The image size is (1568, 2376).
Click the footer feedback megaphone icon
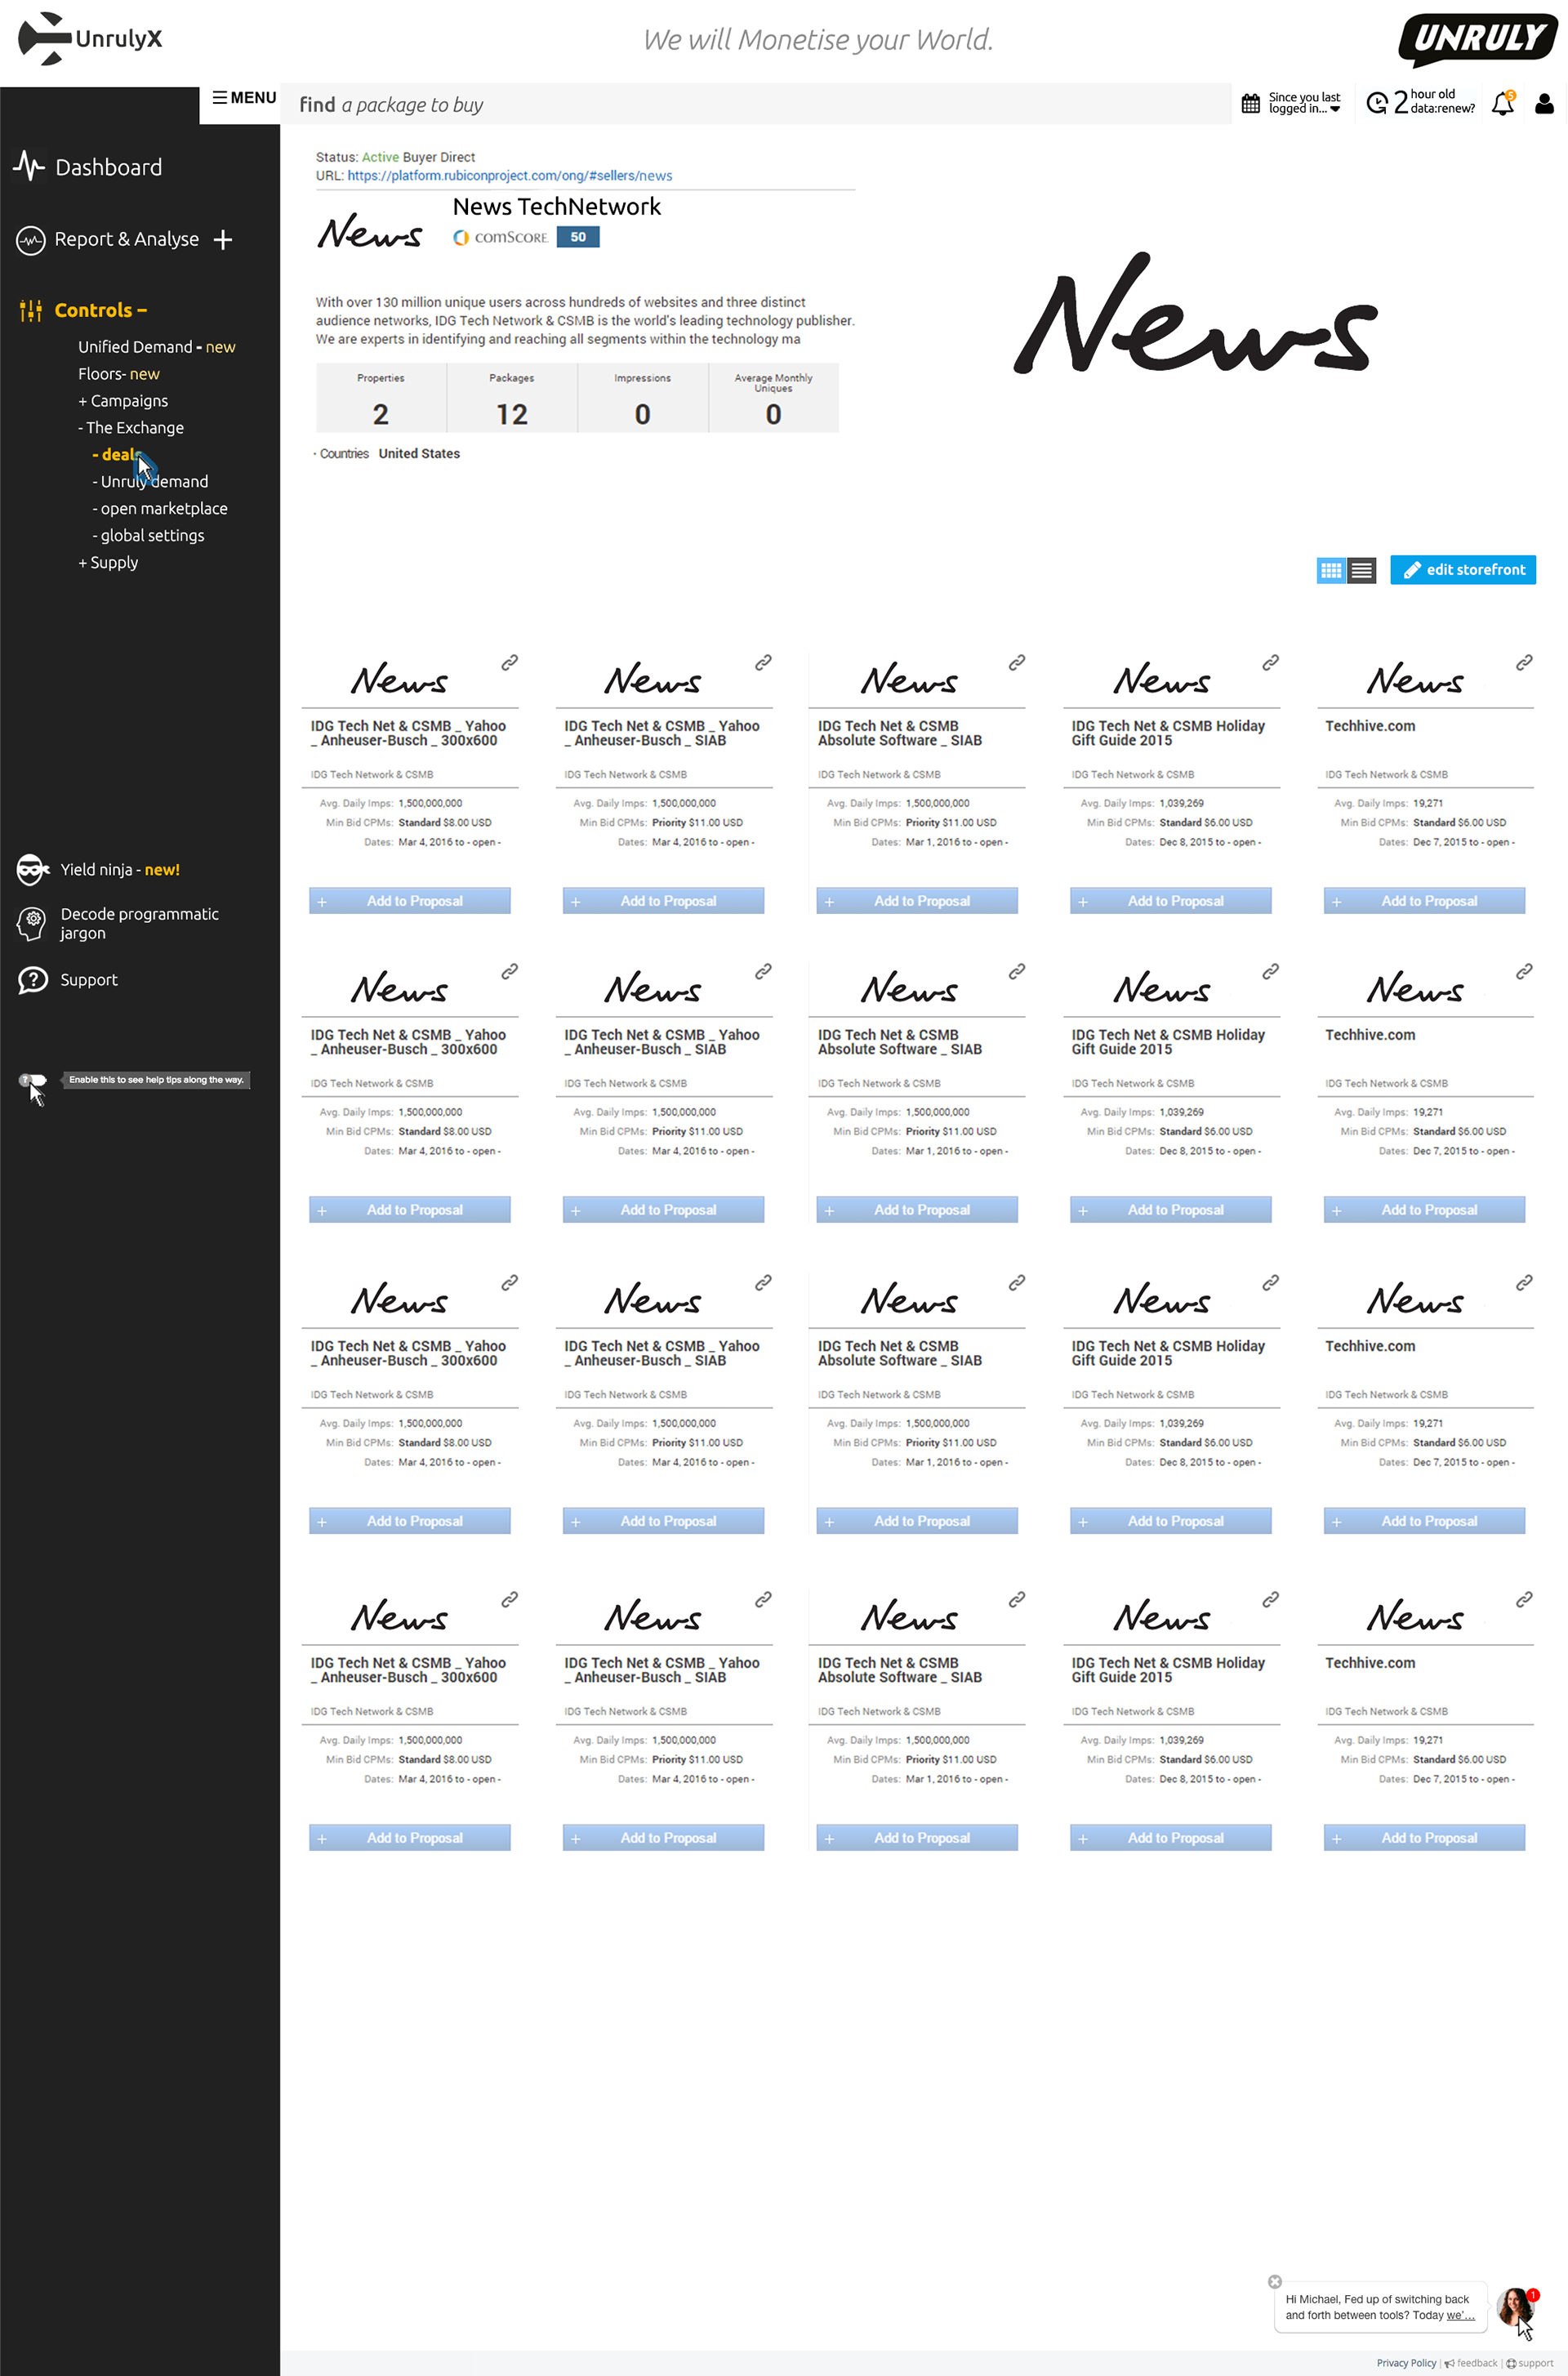click(x=1449, y=2363)
